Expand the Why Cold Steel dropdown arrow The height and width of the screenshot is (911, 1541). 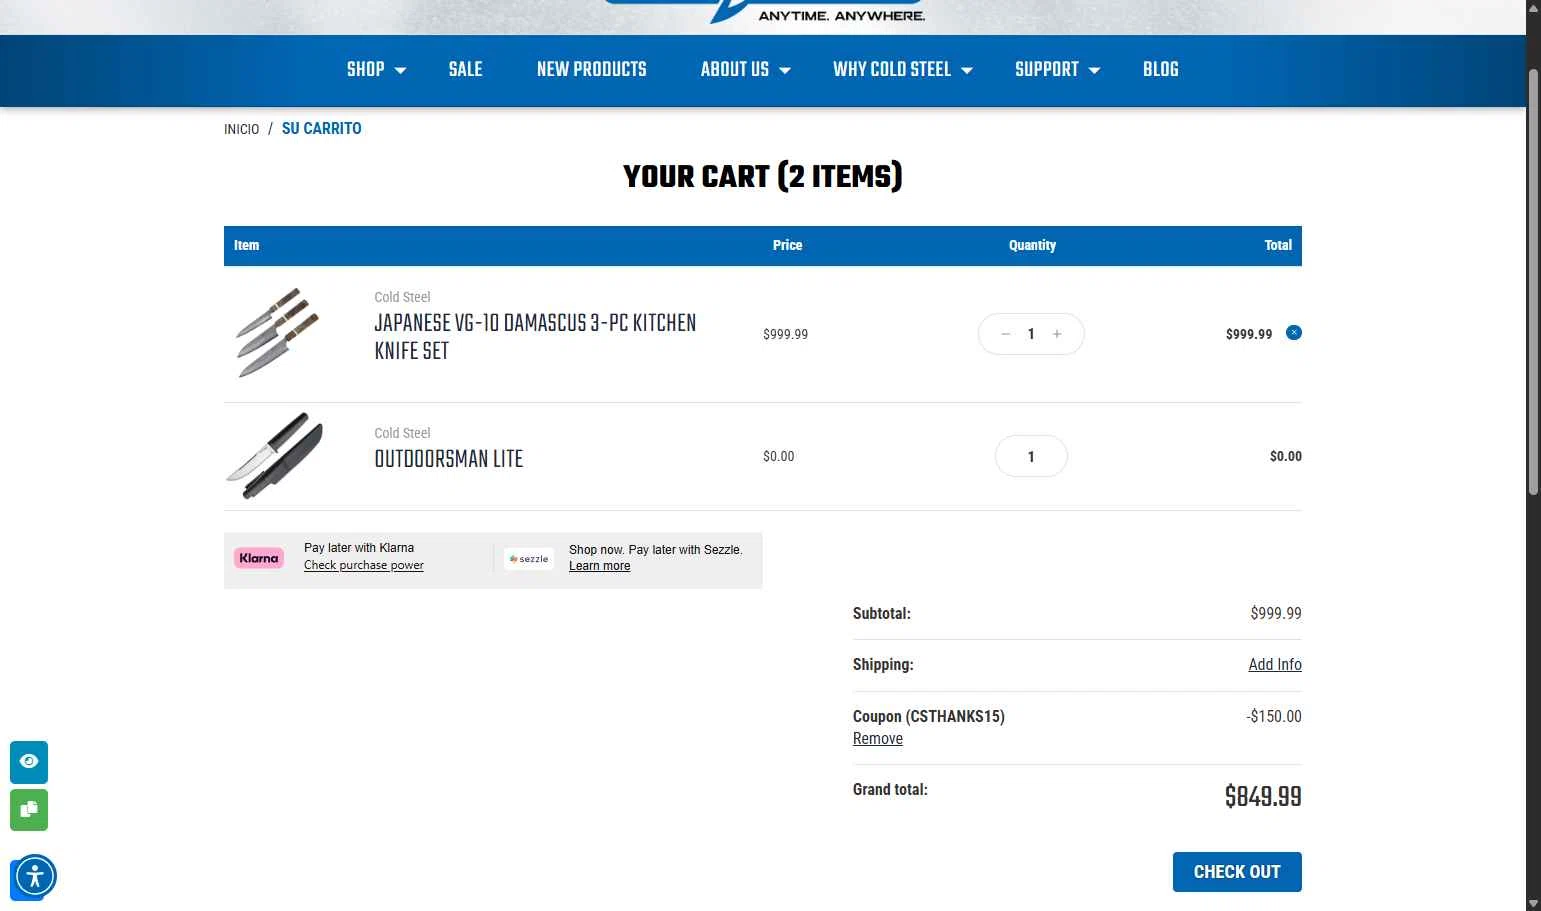coord(967,70)
